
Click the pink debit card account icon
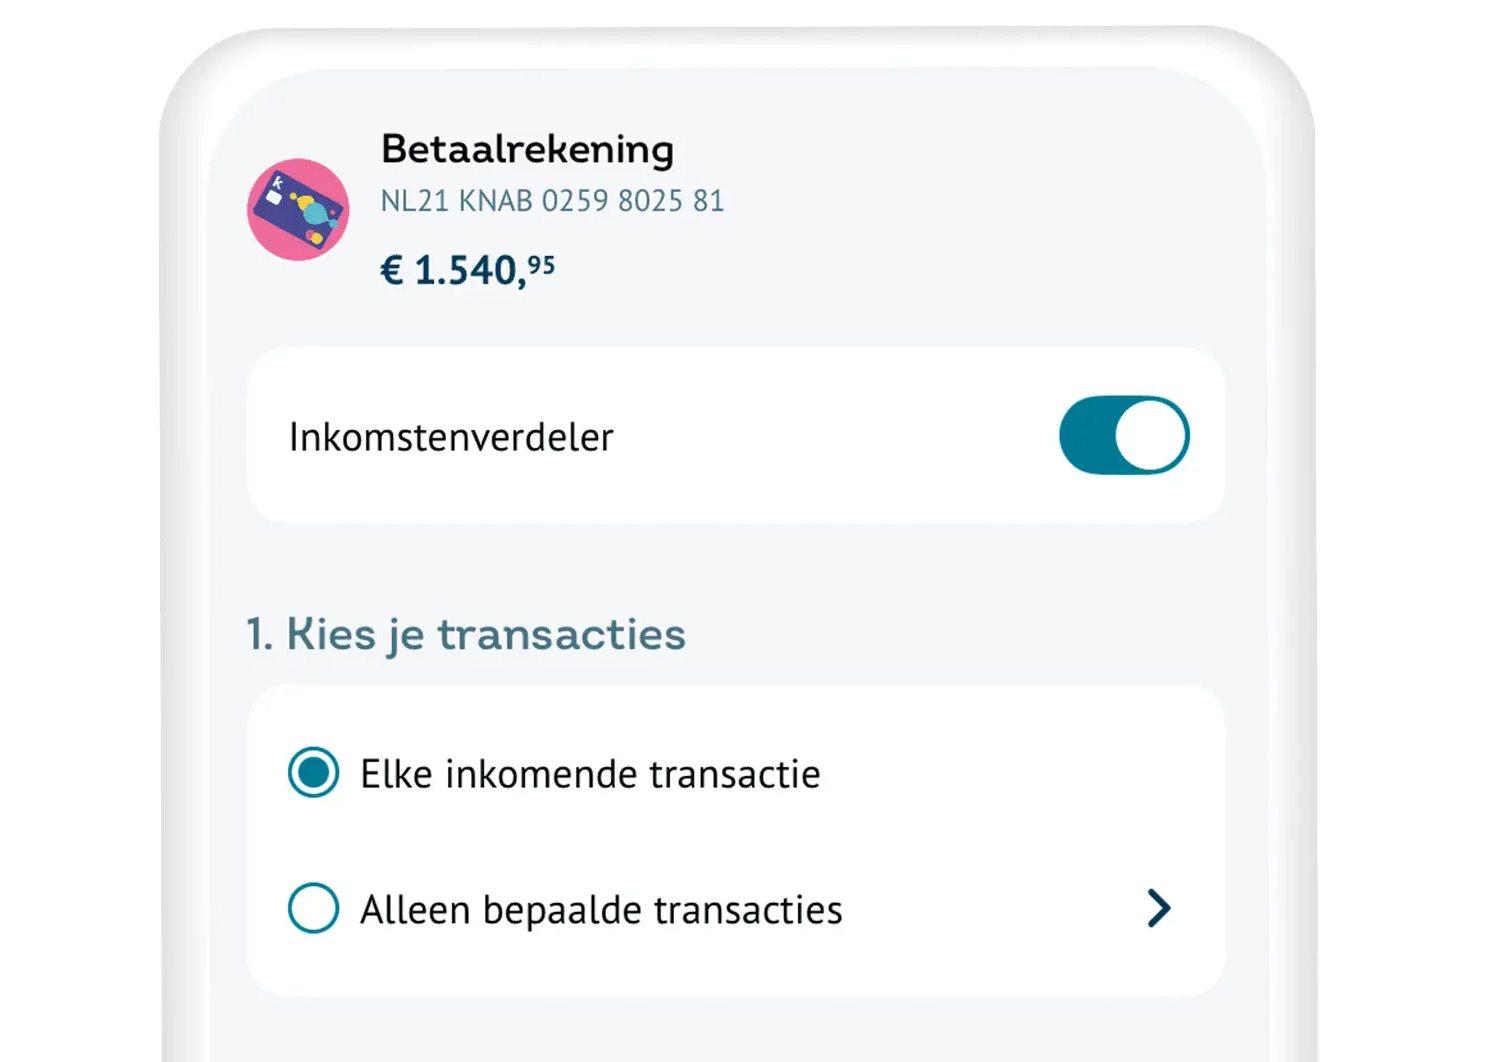coord(298,210)
